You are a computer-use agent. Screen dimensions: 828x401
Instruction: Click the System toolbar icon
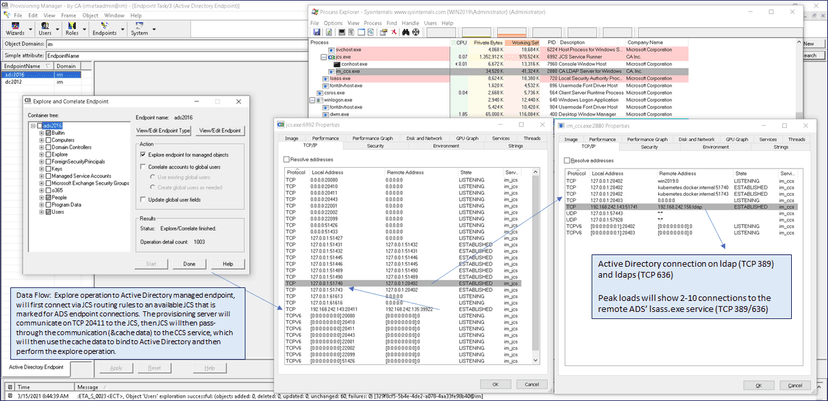[x=138, y=29]
